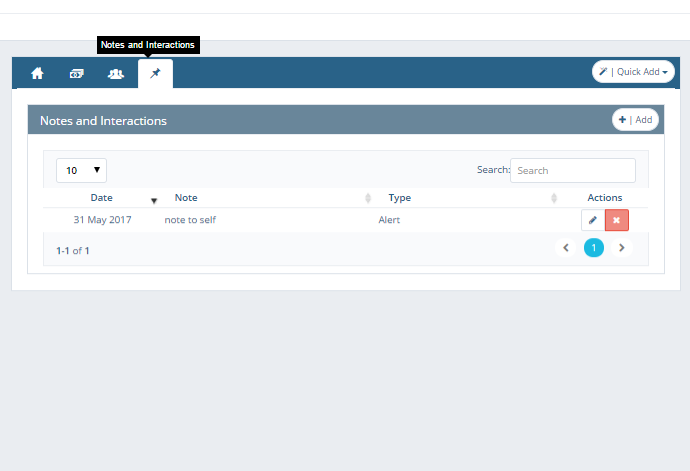Click the '31 May 2017' date cell
The width and height of the screenshot is (690, 471).
[102, 220]
